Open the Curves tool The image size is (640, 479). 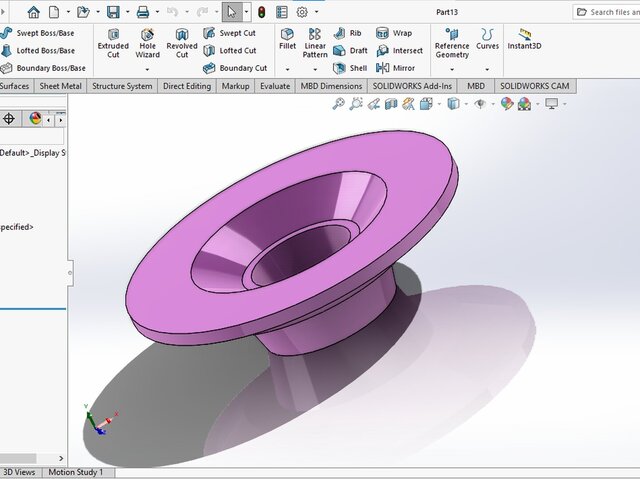487,39
